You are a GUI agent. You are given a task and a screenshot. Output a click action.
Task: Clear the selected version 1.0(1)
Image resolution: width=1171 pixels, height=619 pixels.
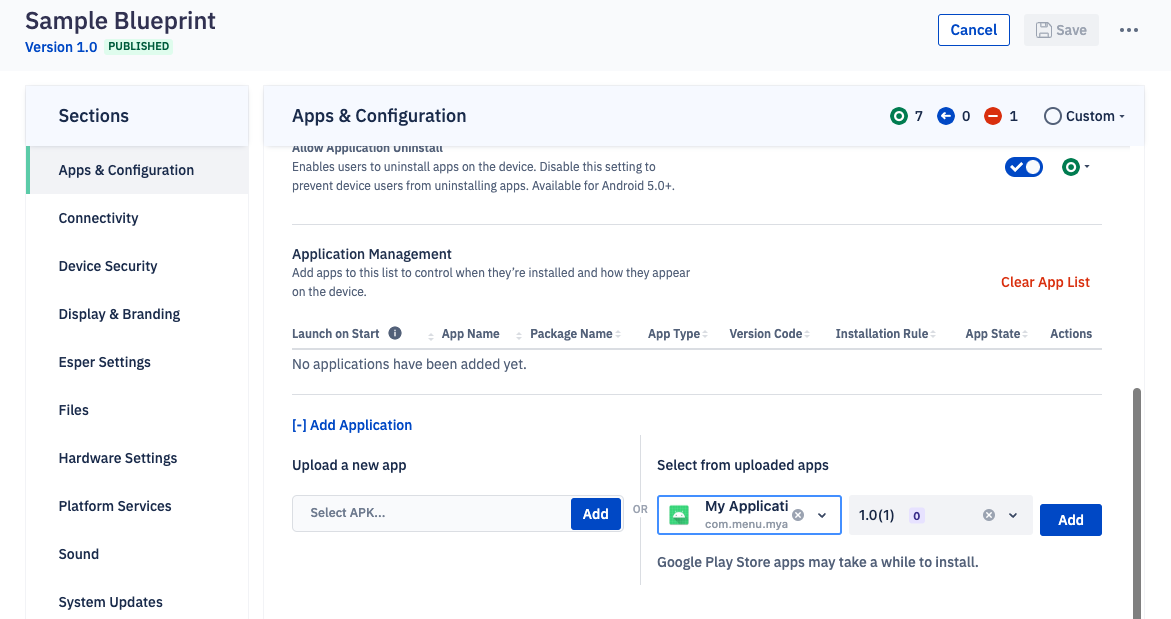tap(988, 514)
